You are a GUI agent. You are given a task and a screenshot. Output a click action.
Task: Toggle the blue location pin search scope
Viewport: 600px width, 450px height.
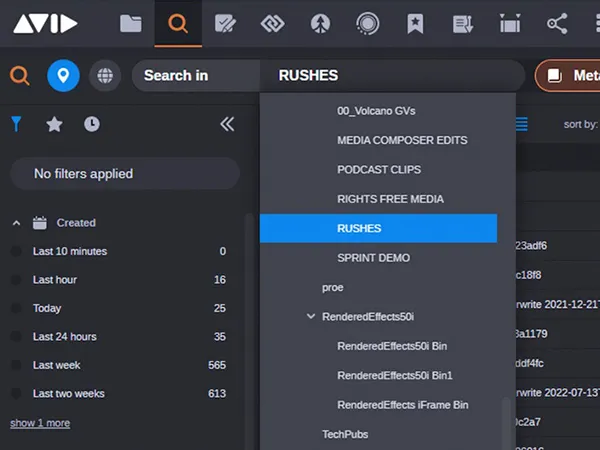click(x=63, y=75)
